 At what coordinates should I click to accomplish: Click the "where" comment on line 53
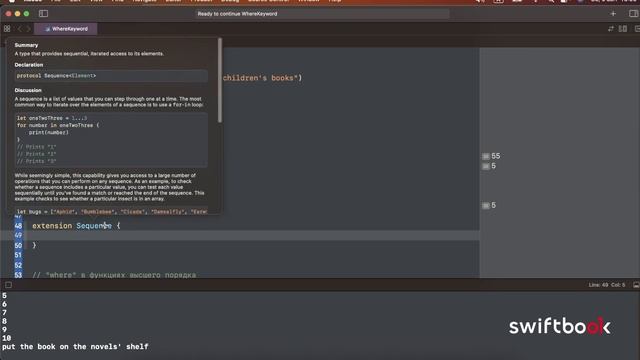[x=114, y=275]
